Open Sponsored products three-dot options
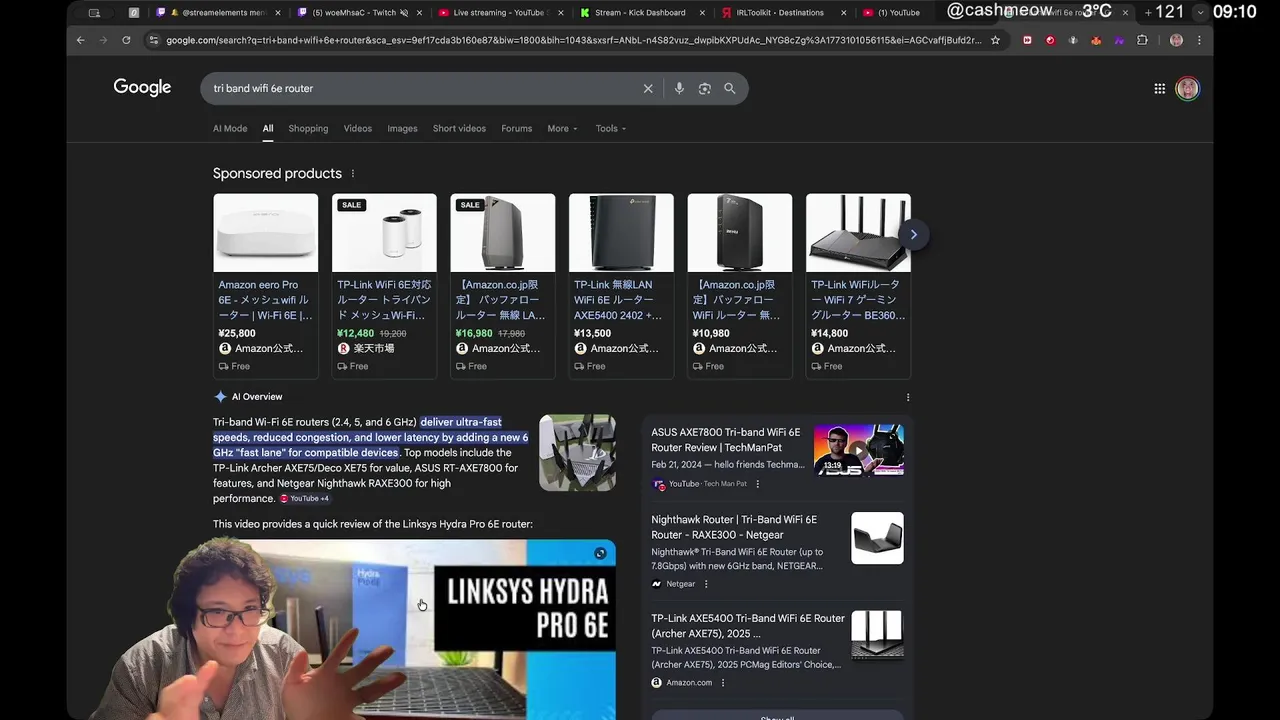 click(x=352, y=173)
